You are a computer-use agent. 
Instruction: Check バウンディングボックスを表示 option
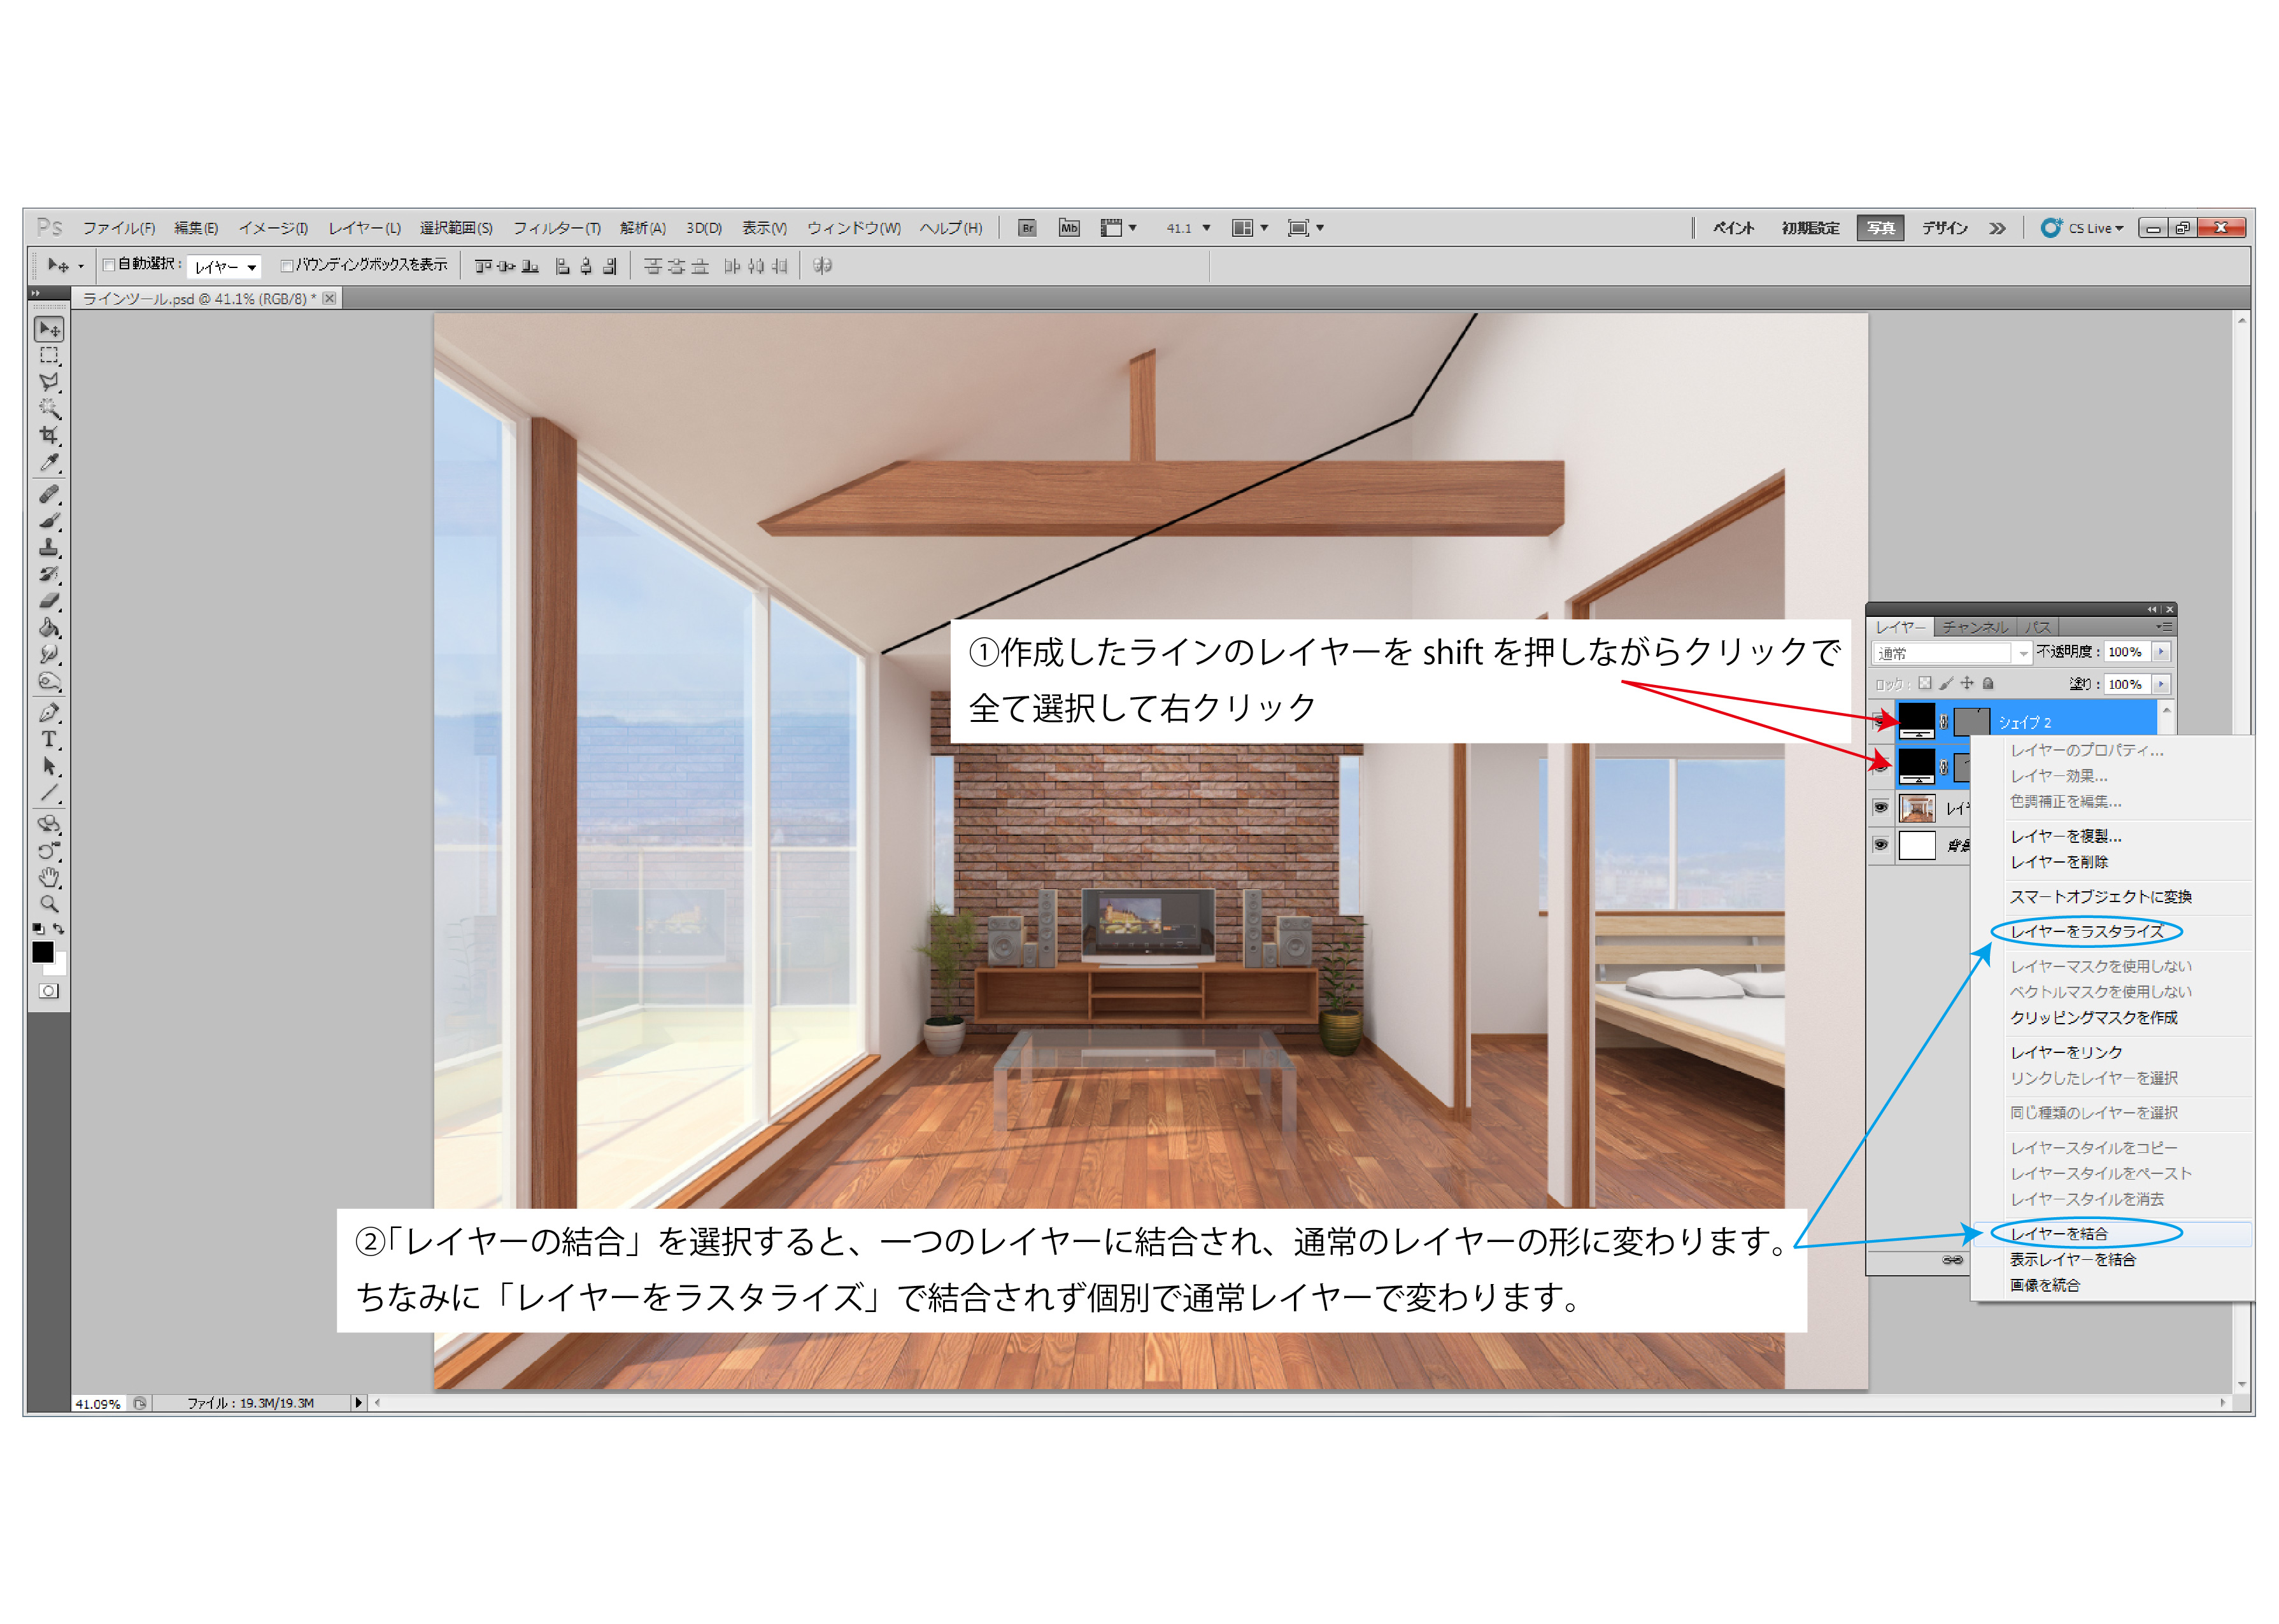coord(287,266)
